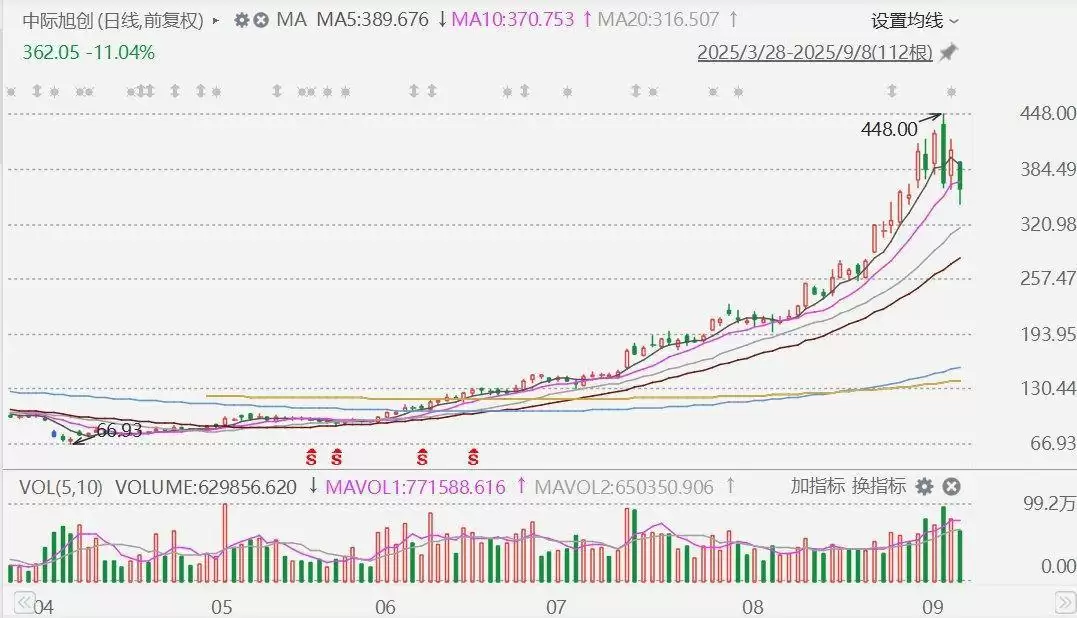Click the 448.00 high price label
Screen dimensions: 1077x618
pos(888,129)
